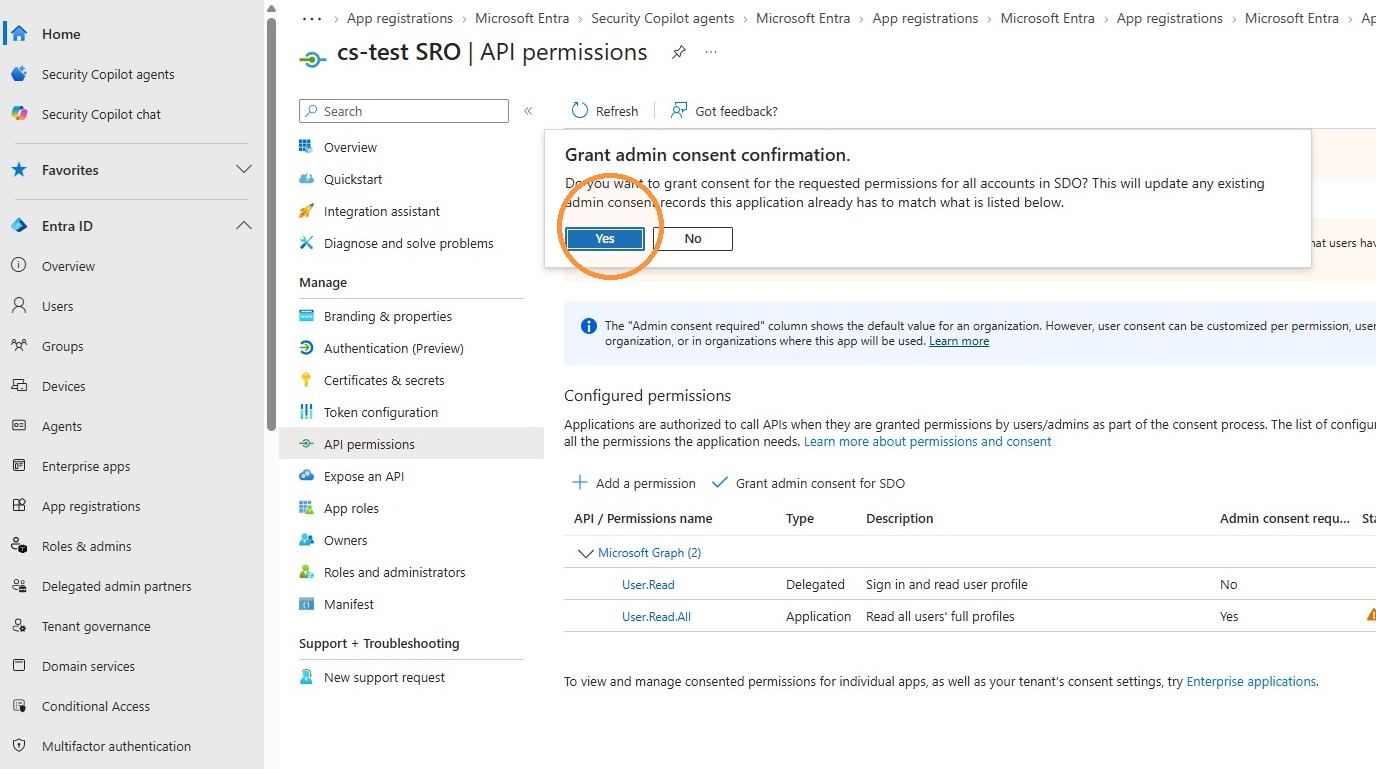Click the Manifest icon

[307, 604]
